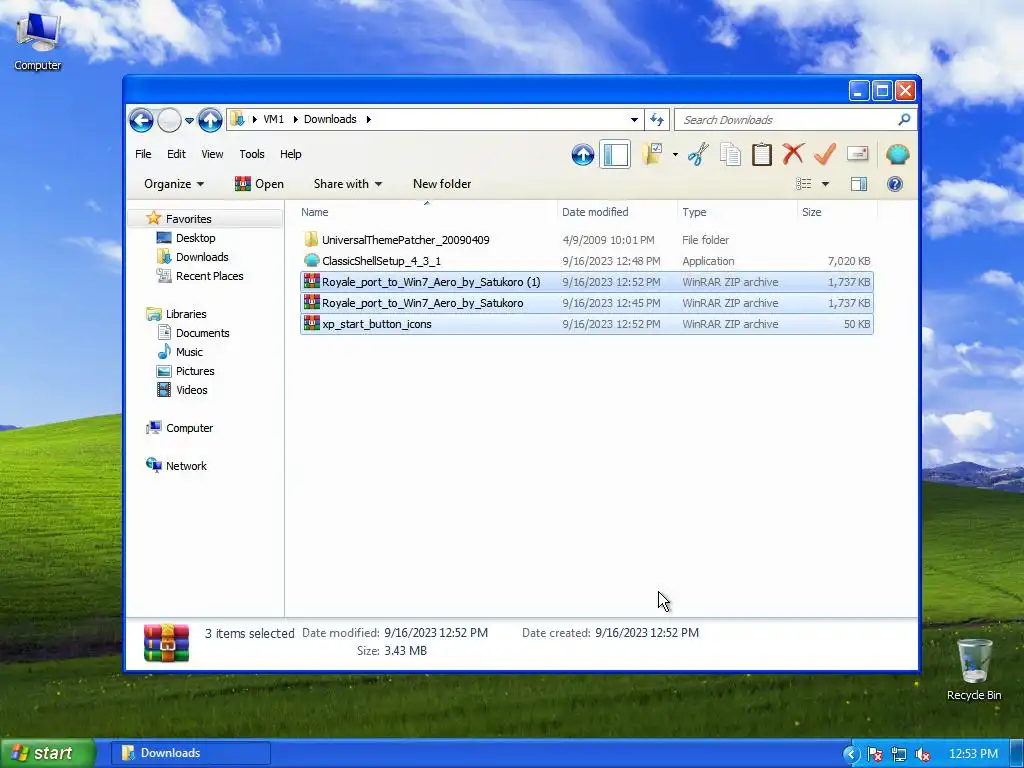Viewport: 1024px width, 768px height.
Task: Open the Edit menu
Action: 176,154
